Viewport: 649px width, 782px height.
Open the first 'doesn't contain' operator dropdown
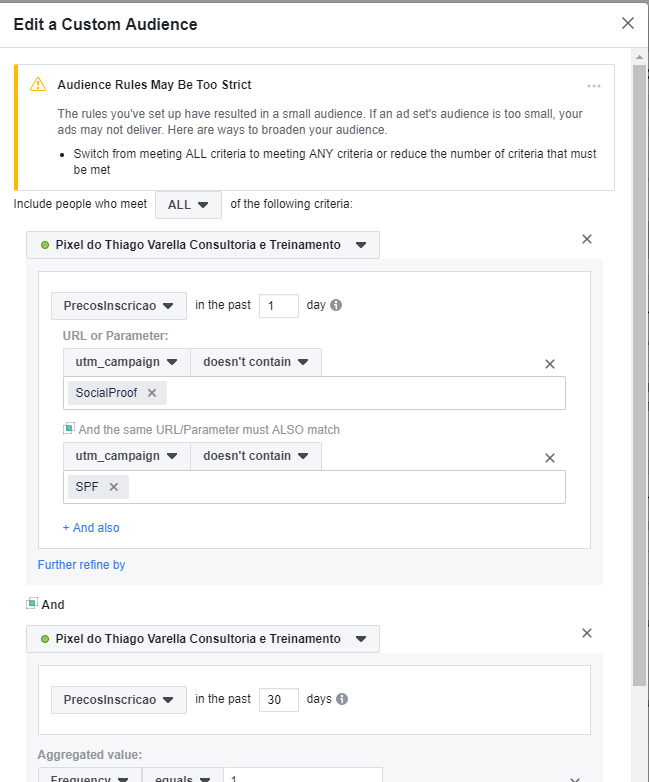point(256,362)
